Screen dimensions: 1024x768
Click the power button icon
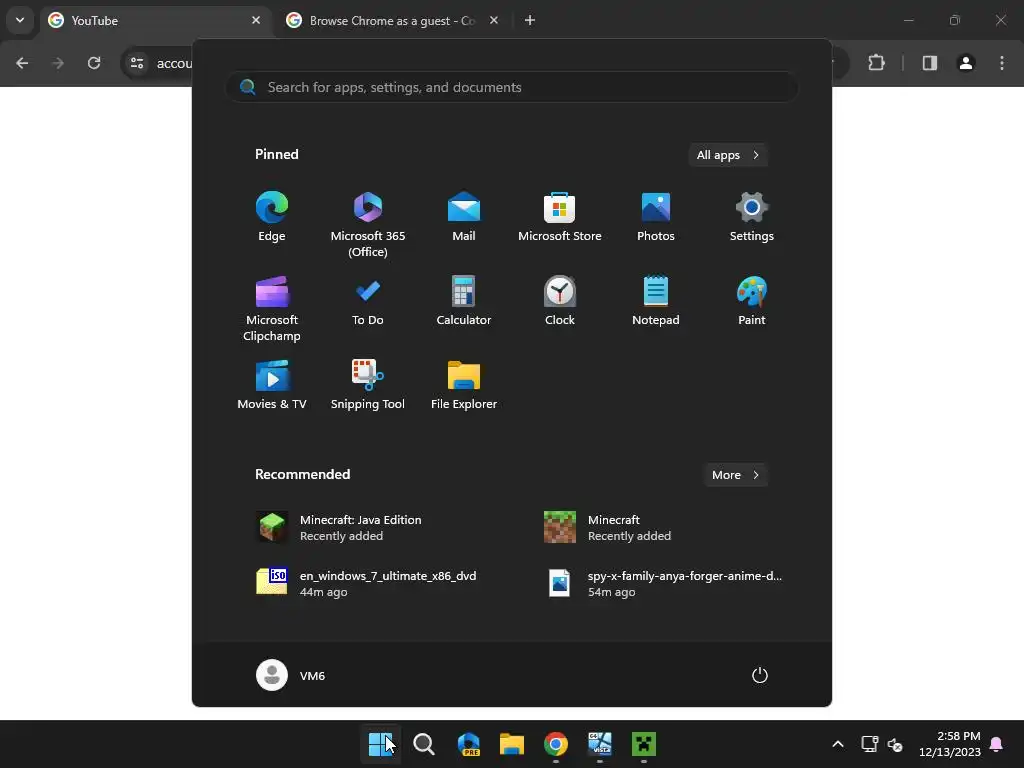coord(760,675)
